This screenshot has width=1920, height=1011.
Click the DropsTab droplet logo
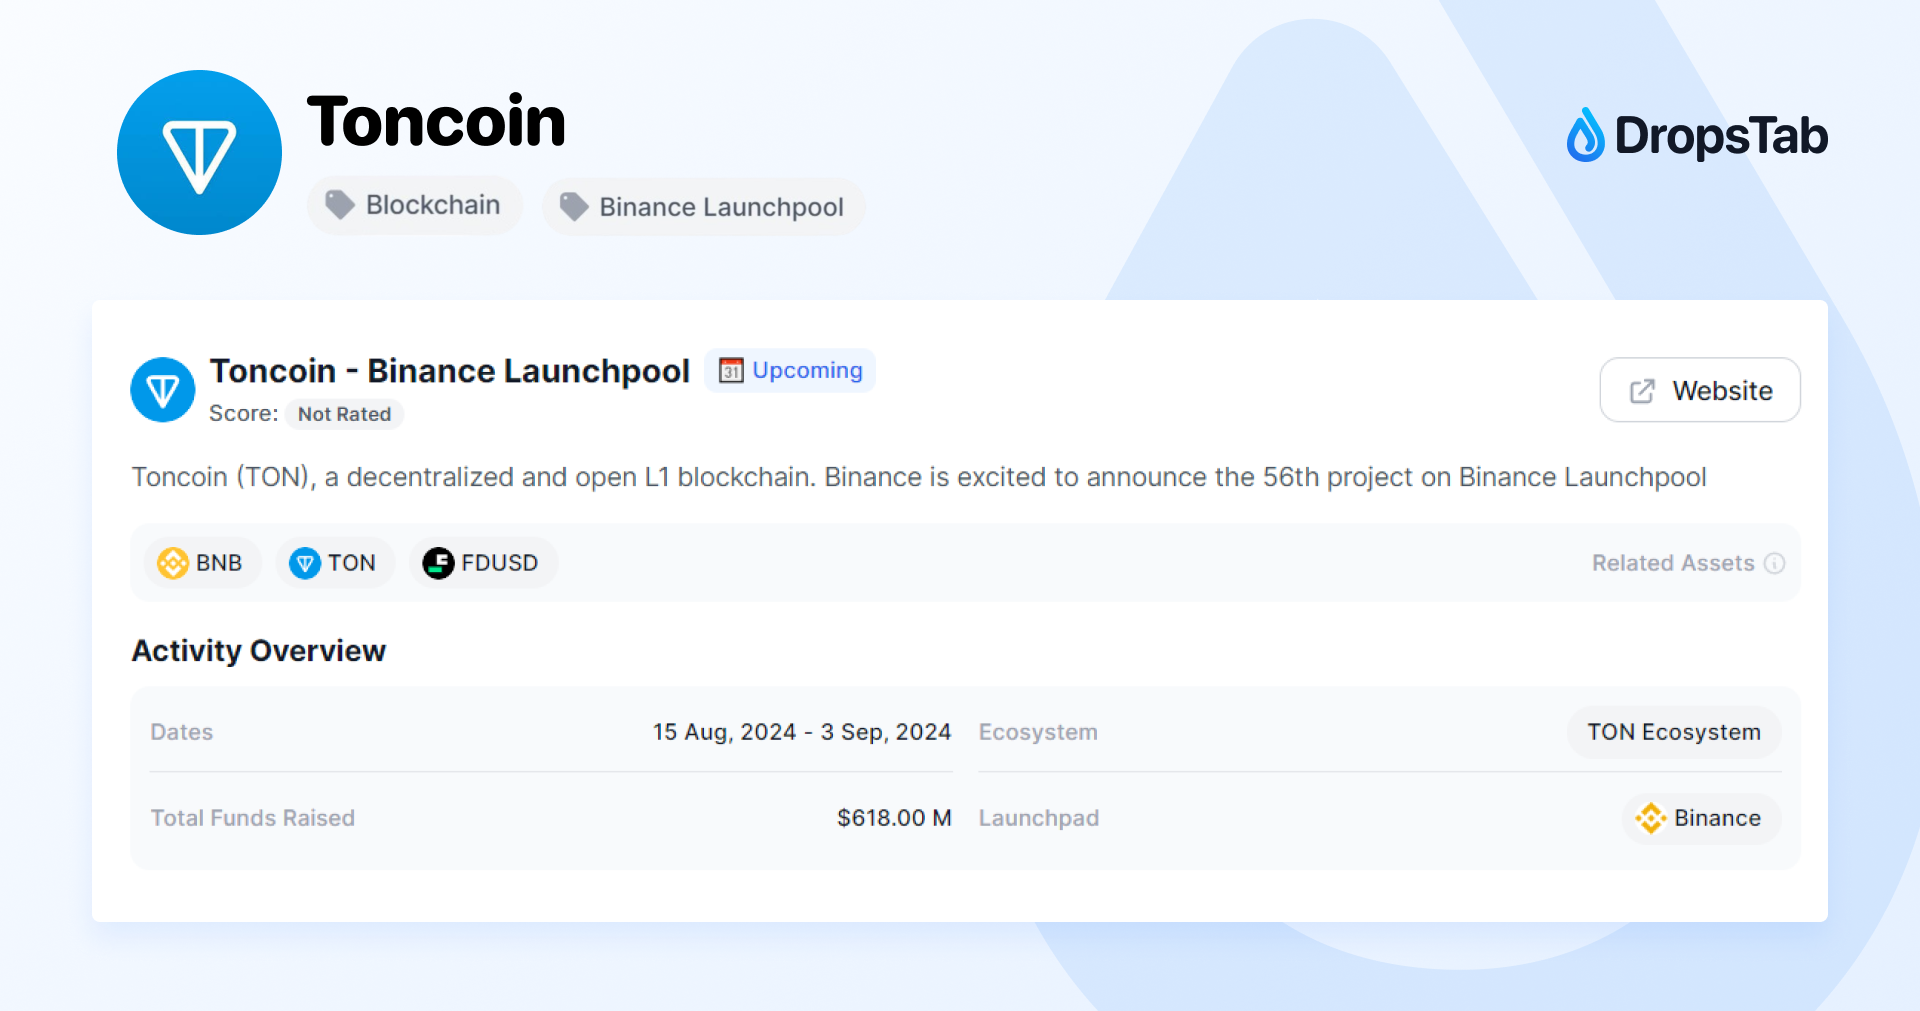1585,136
